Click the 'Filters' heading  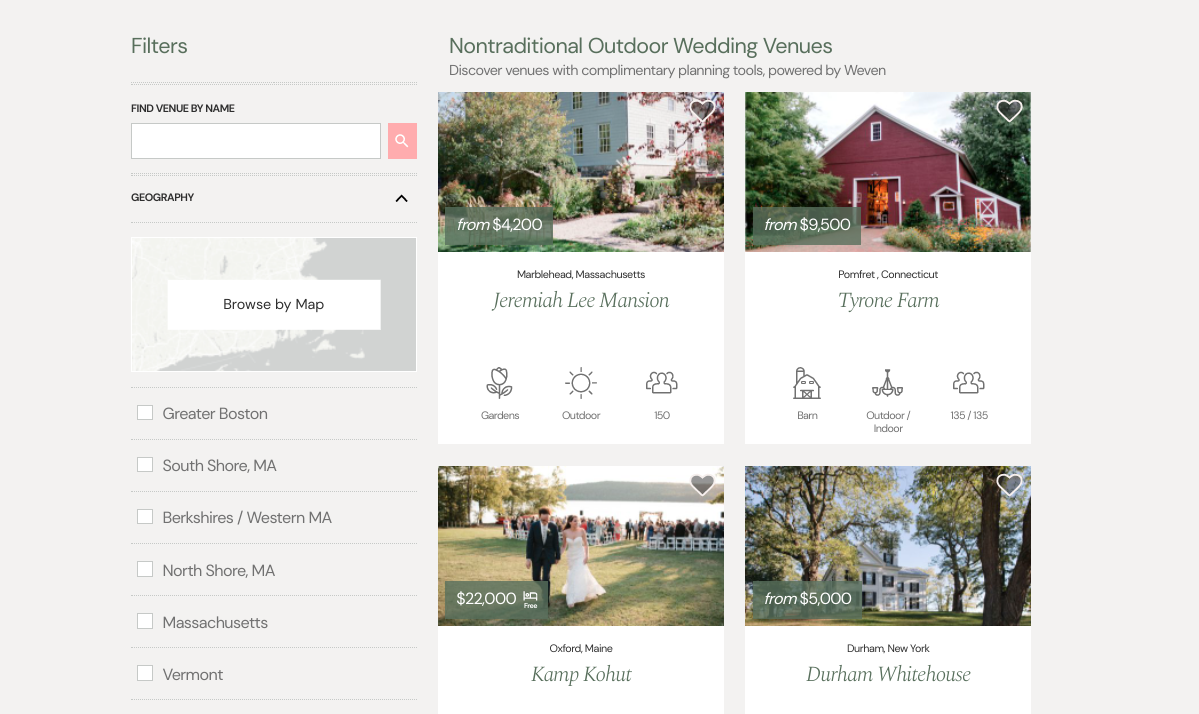point(159,47)
